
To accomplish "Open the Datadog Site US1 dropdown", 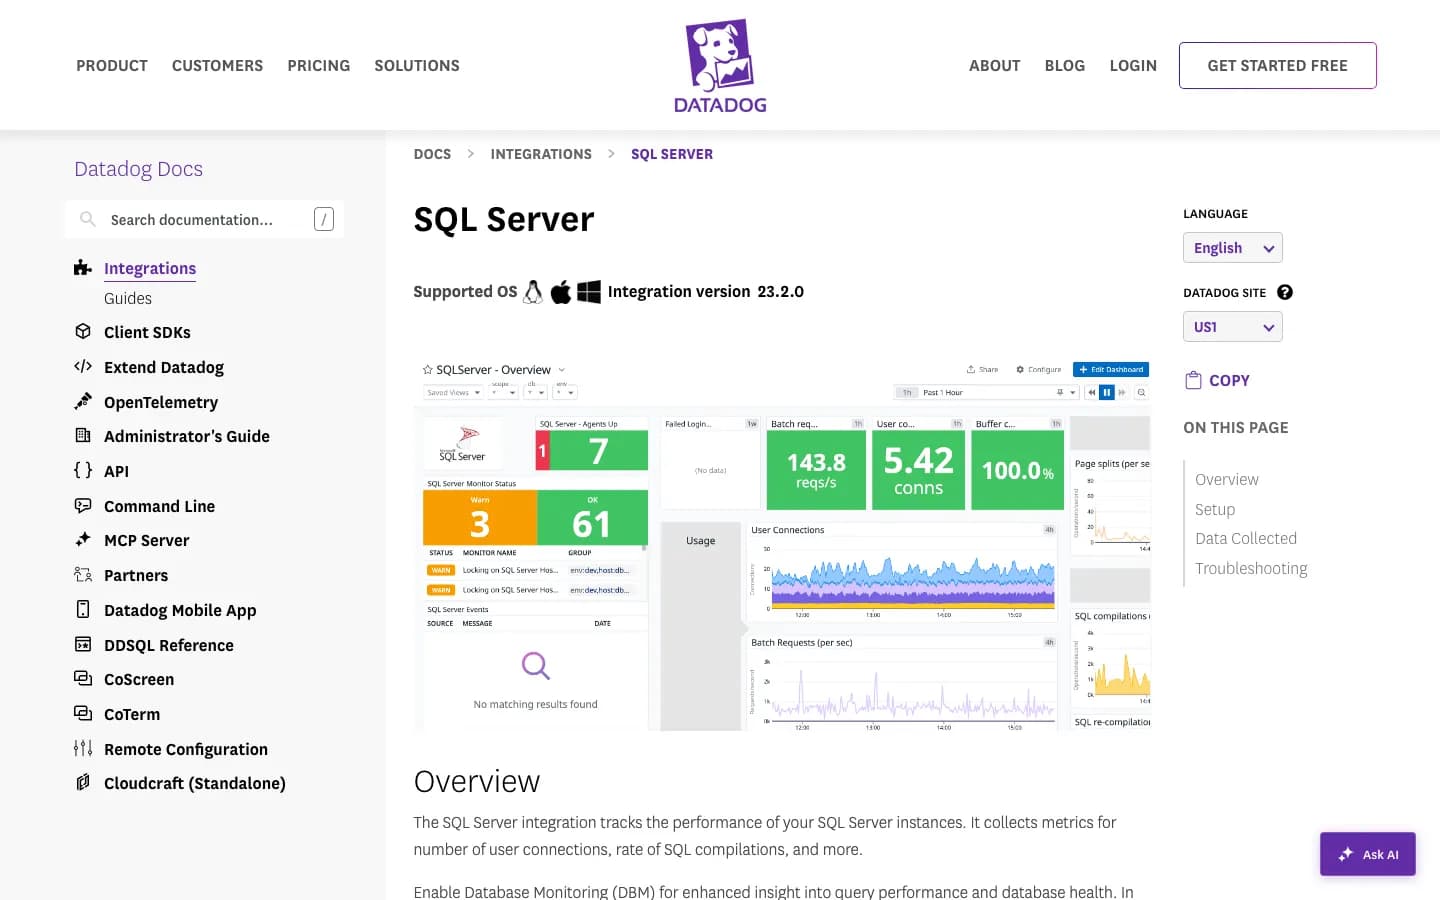I will click(1233, 326).
